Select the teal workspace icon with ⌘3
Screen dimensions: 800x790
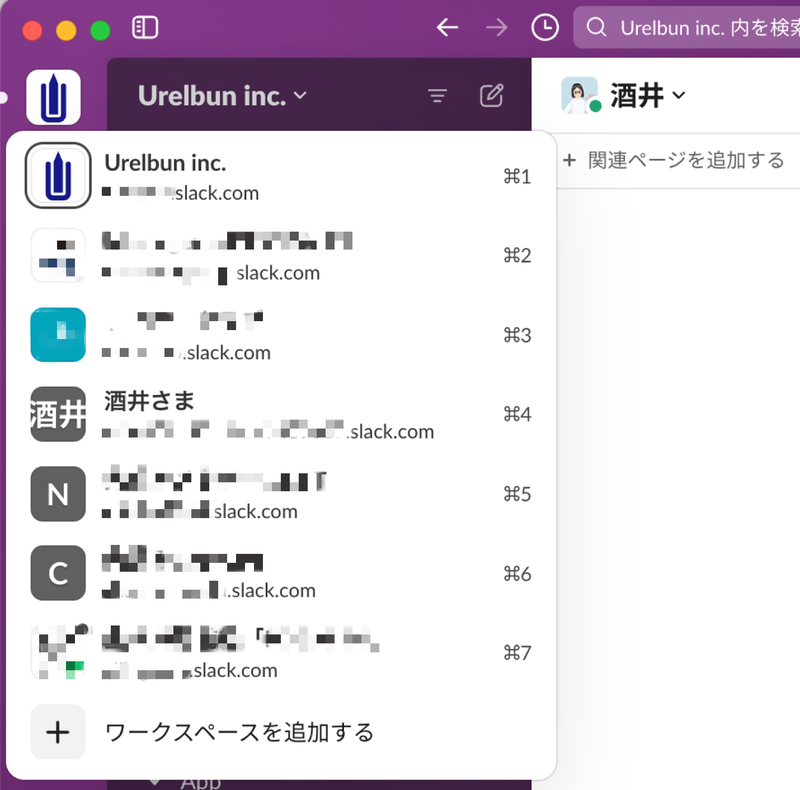point(57,334)
